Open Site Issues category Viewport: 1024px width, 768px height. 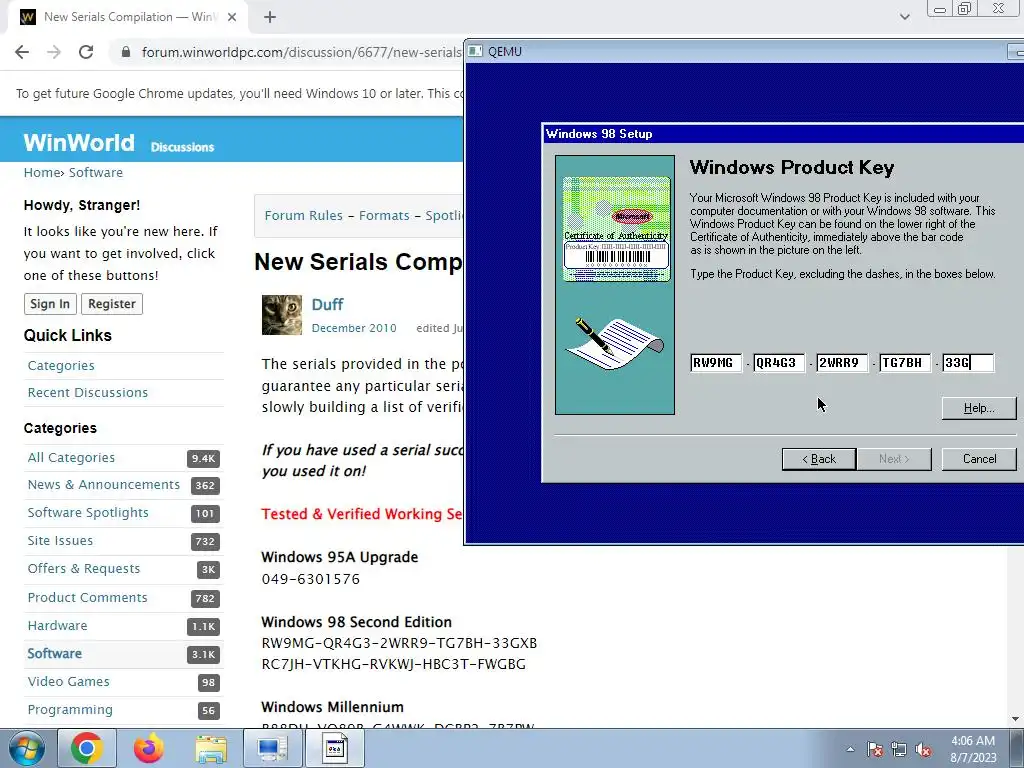tap(60, 541)
